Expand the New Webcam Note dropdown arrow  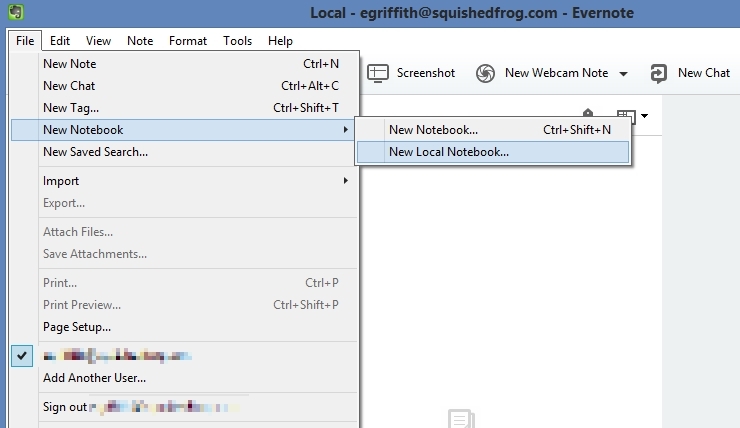point(623,74)
